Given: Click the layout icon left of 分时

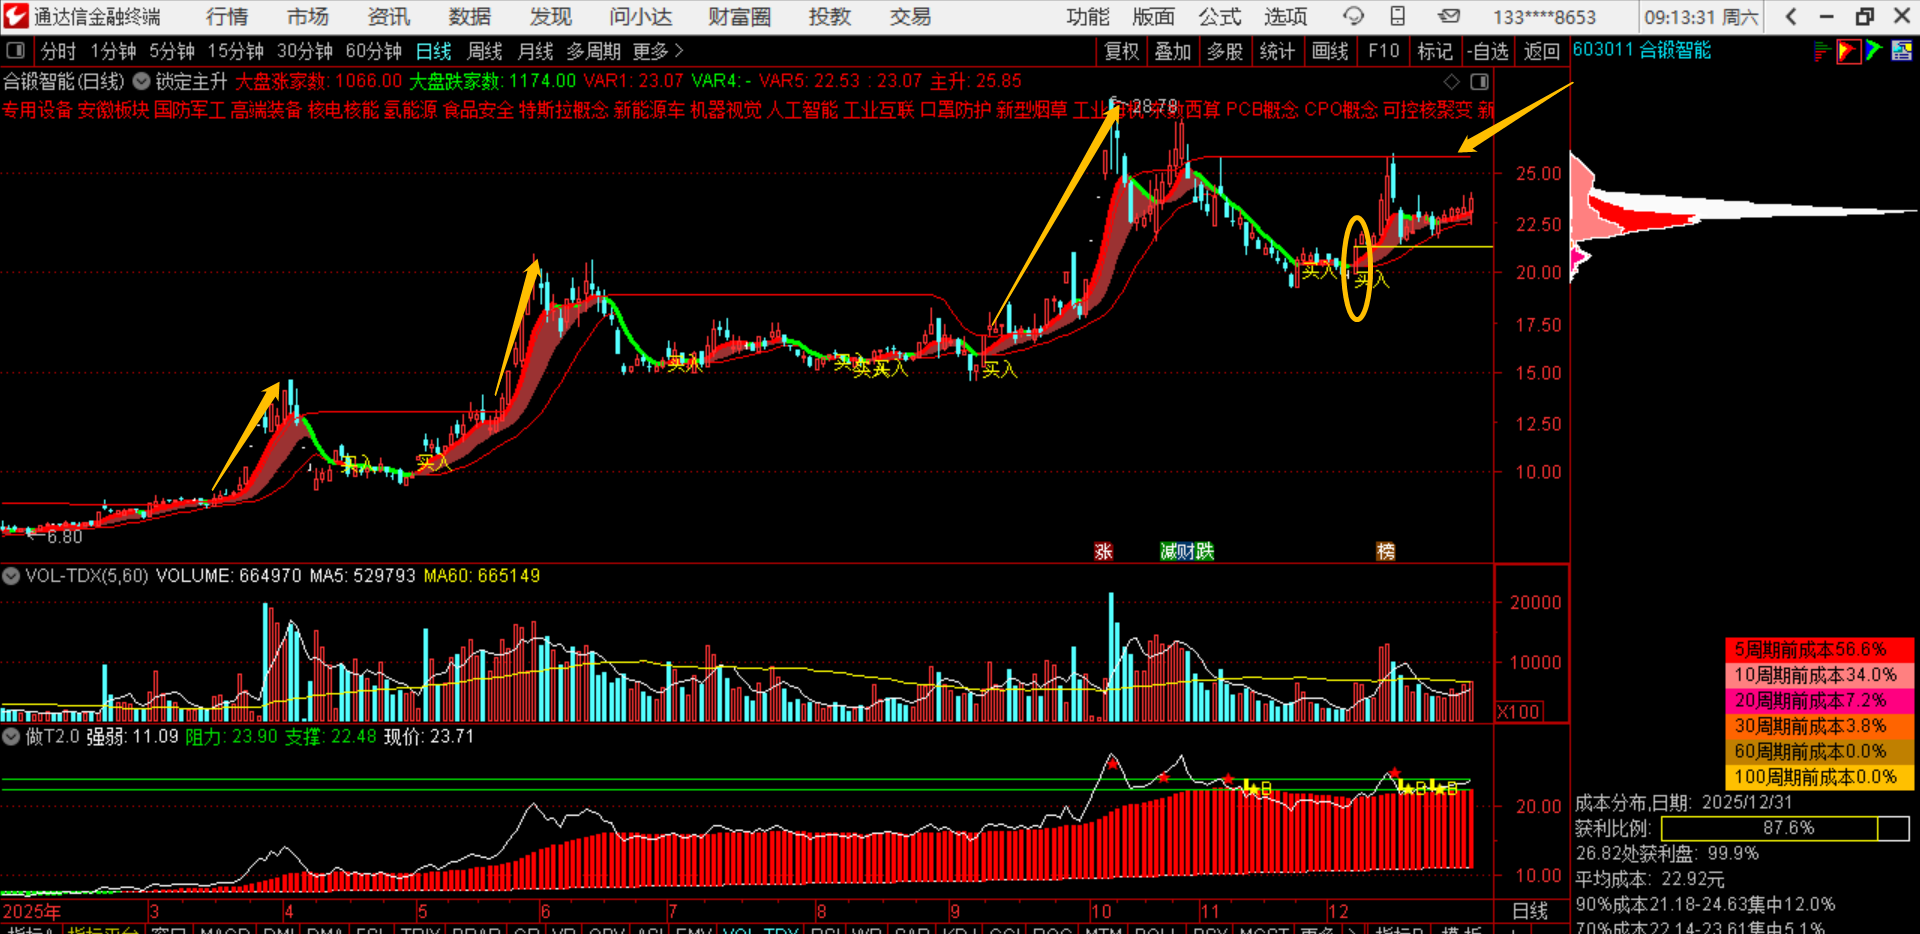Looking at the screenshot, I should tap(15, 51).
